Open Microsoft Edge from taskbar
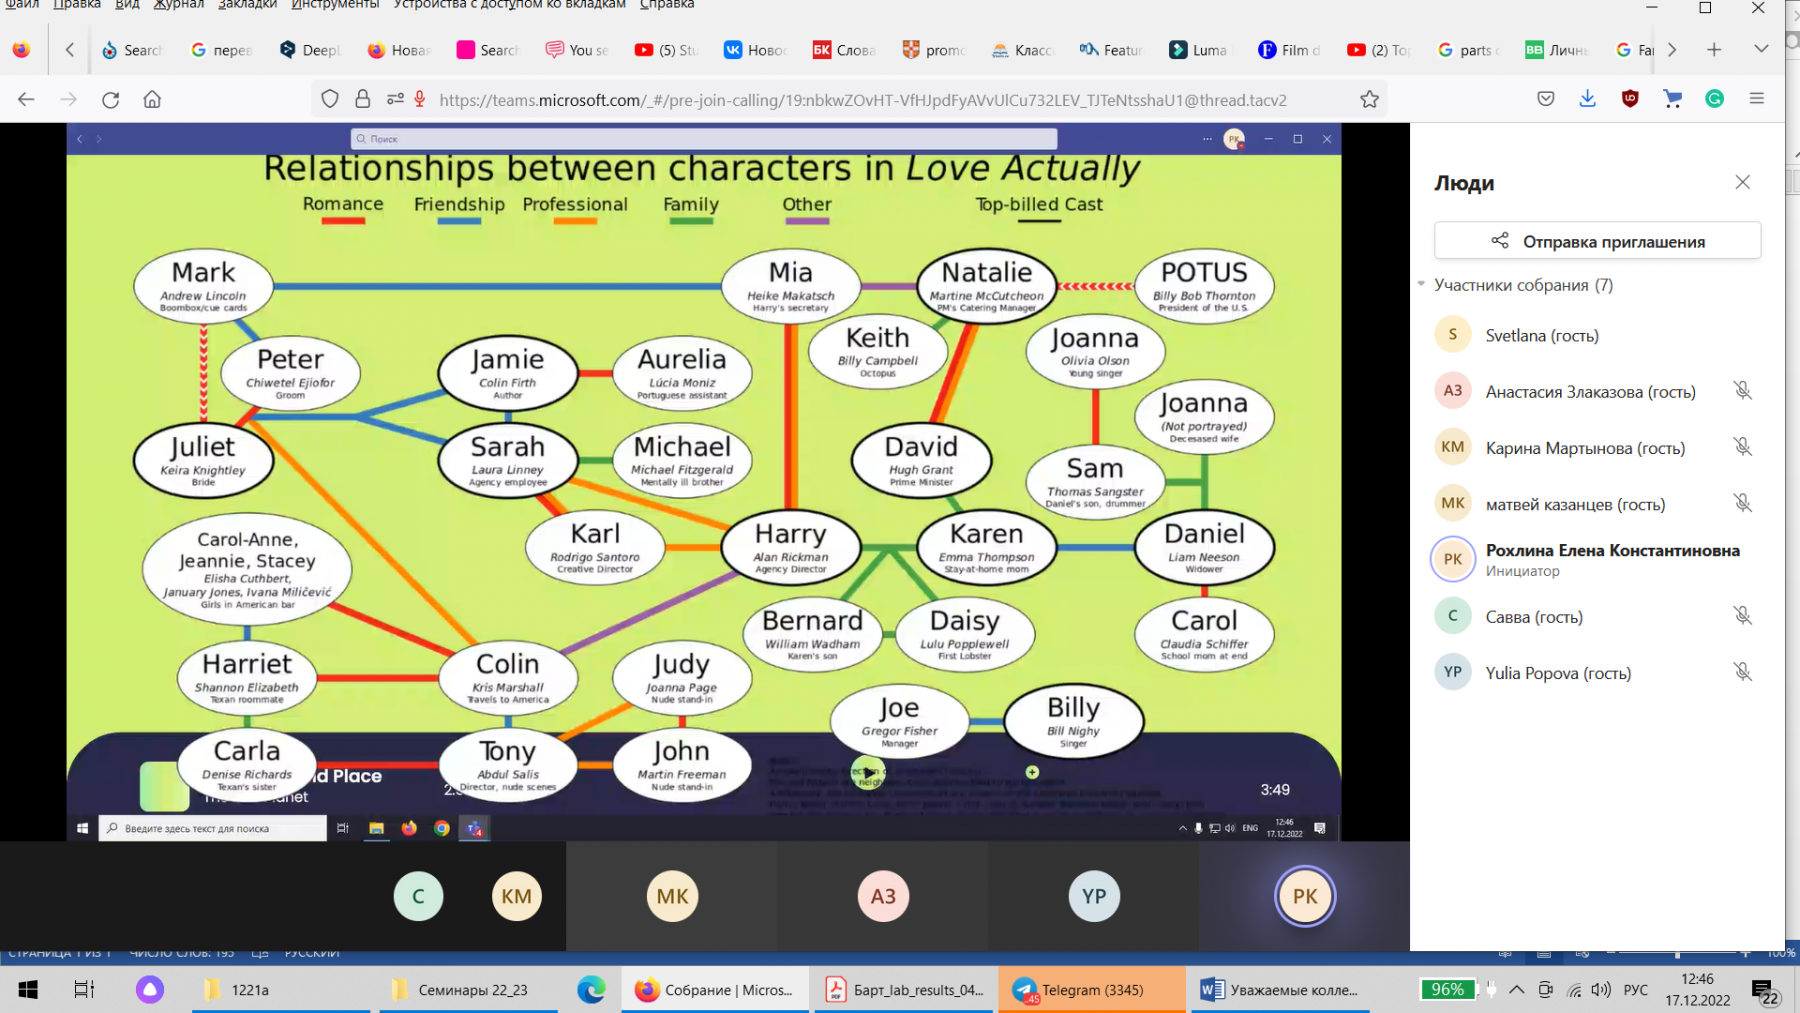 [x=591, y=990]
